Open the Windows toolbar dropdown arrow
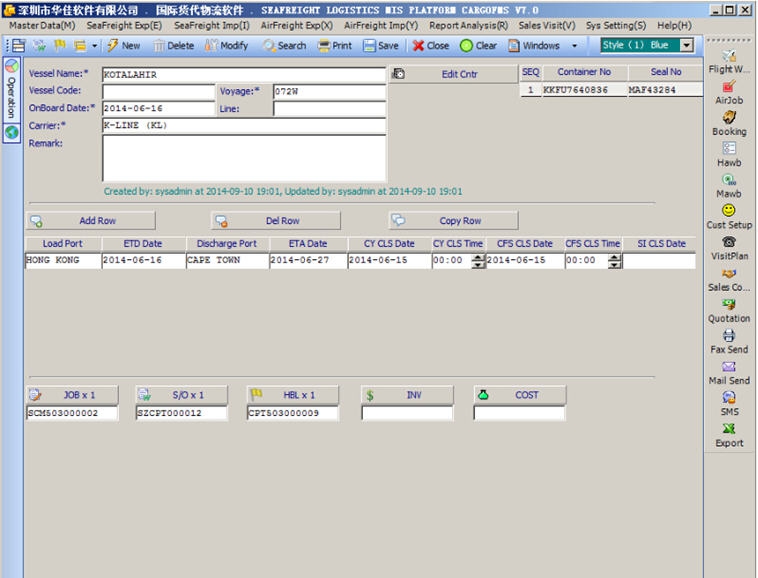Screen dimensions: 758x578 574,46
